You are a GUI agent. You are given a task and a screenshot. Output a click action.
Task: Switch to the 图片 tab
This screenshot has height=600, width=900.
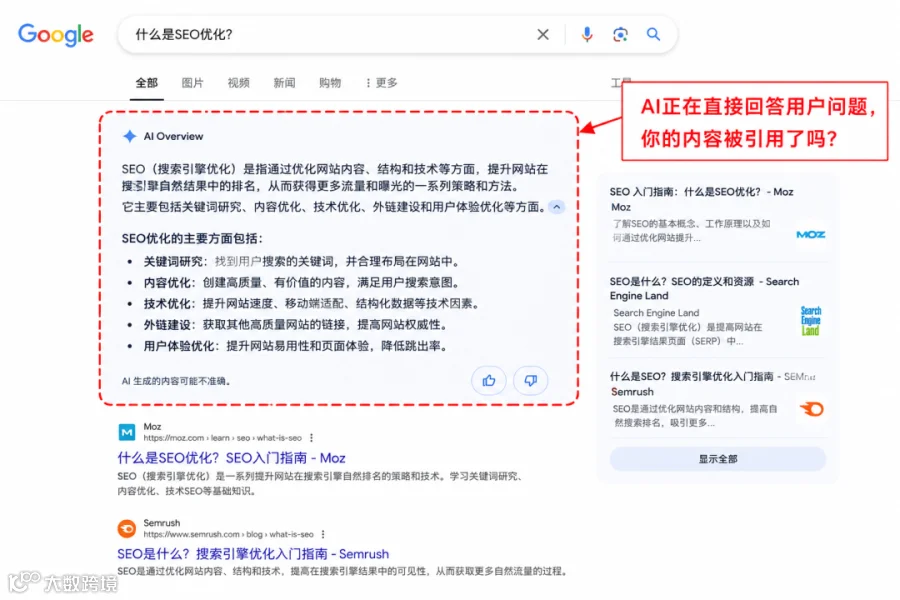click(x=192, y=83)
